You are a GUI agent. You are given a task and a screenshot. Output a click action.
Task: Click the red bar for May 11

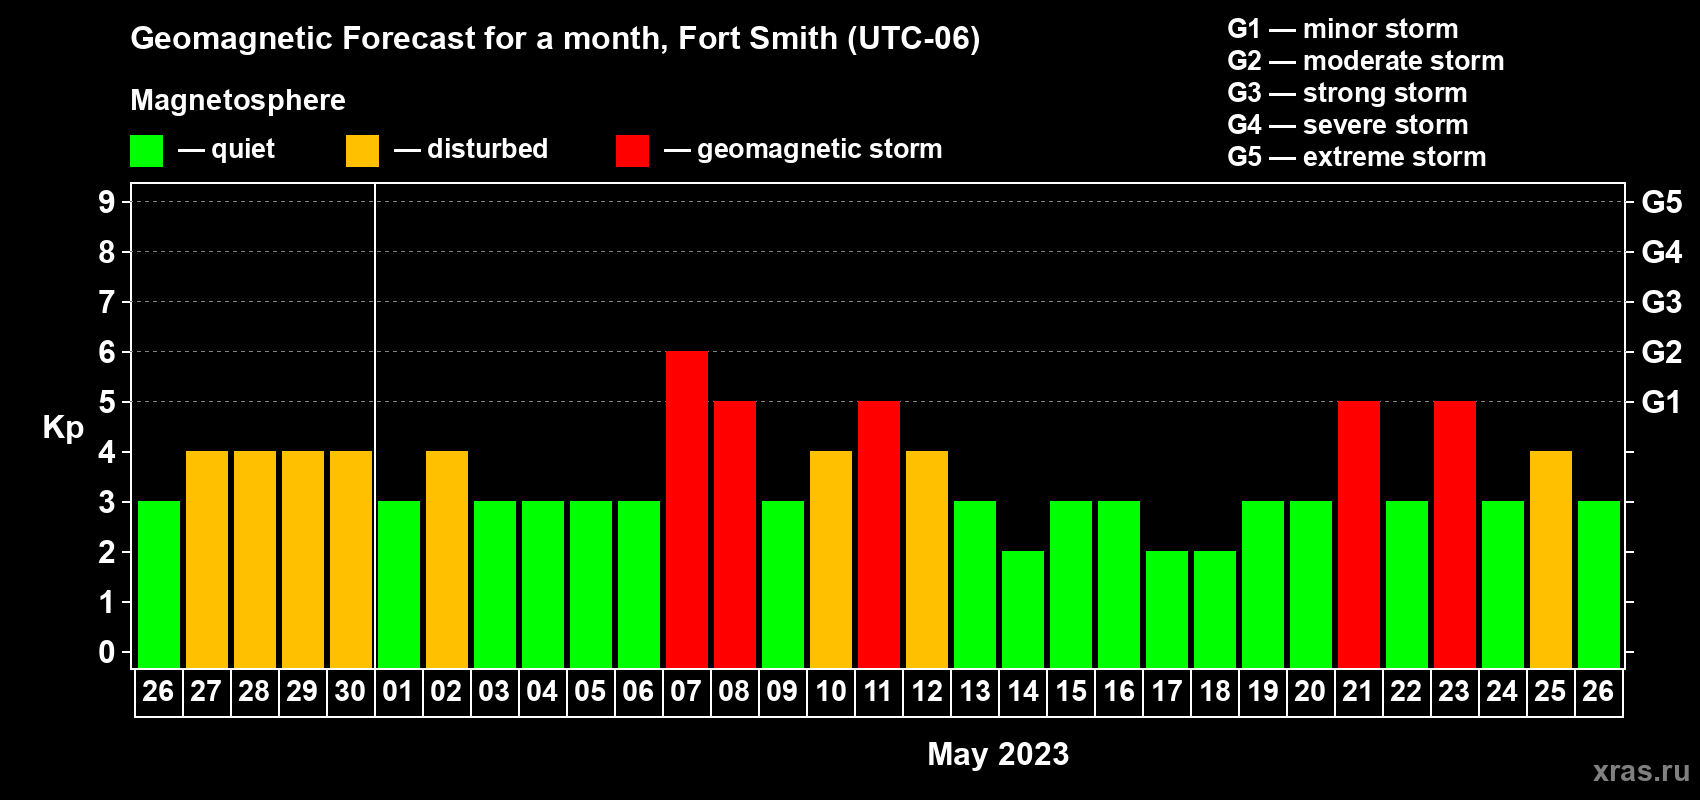click(879, 535)
